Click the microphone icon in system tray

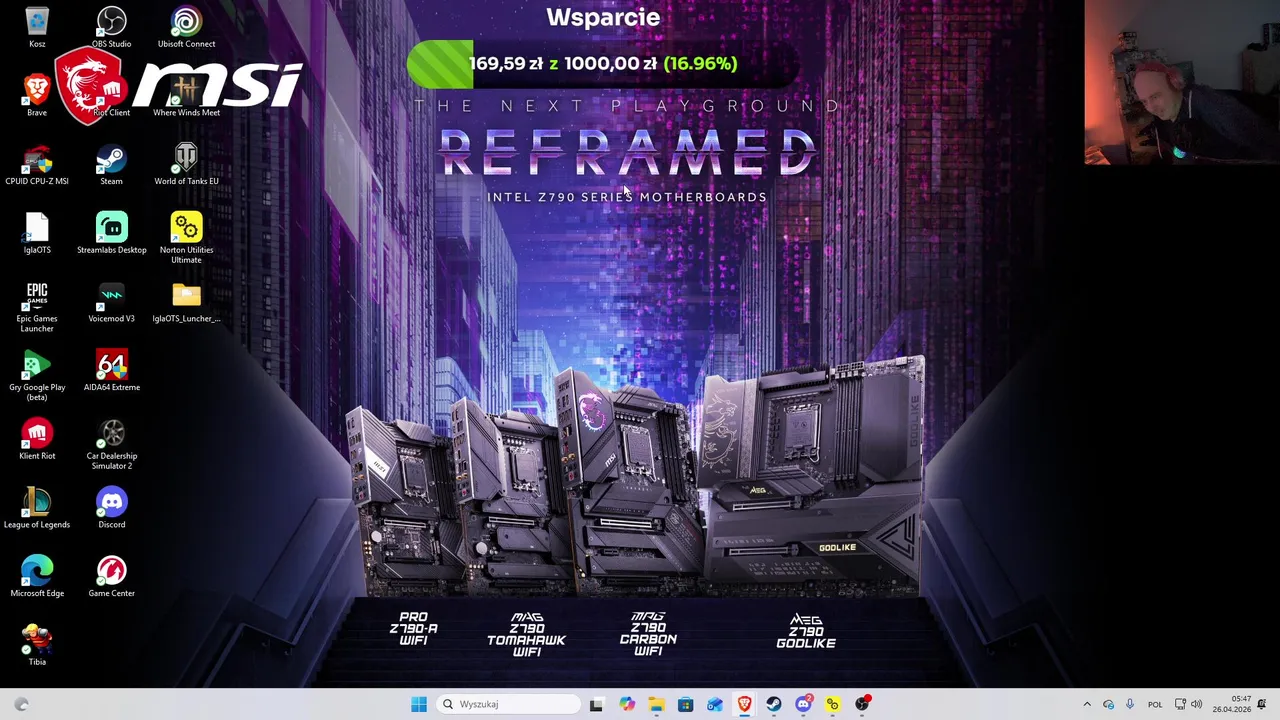click(x=1130, y=704)
